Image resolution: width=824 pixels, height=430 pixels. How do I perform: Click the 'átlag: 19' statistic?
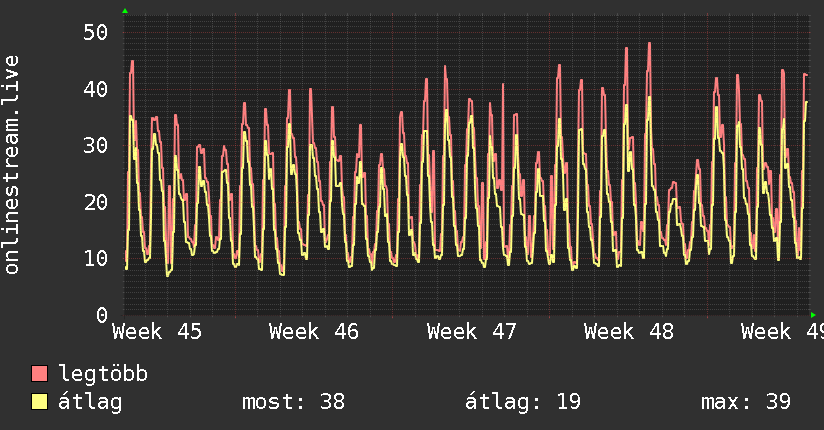pyautogui.click(x=523, y=402)
